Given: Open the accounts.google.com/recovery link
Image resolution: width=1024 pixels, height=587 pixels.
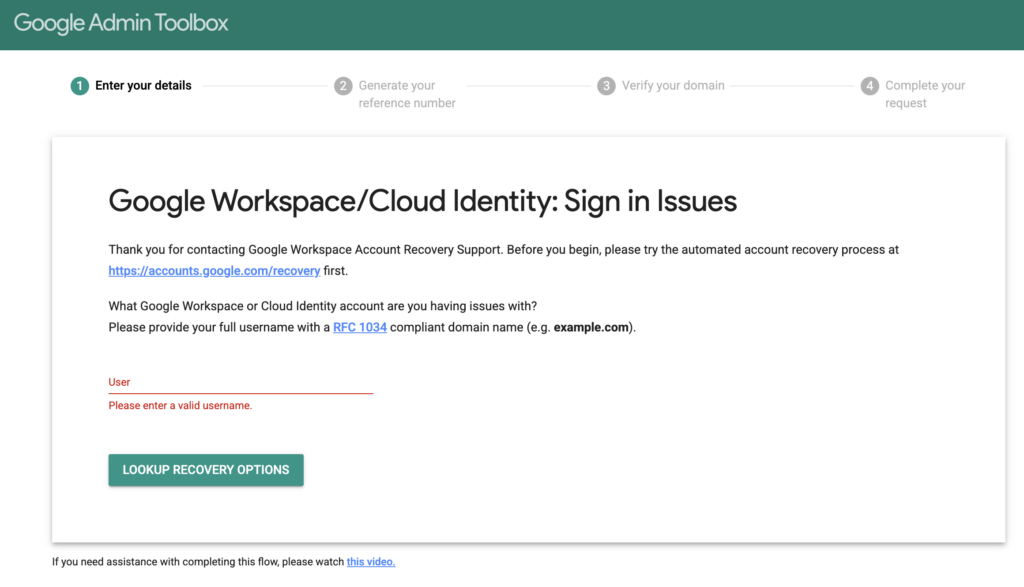Looking at the screenshot, I should [x=214, y=270].
